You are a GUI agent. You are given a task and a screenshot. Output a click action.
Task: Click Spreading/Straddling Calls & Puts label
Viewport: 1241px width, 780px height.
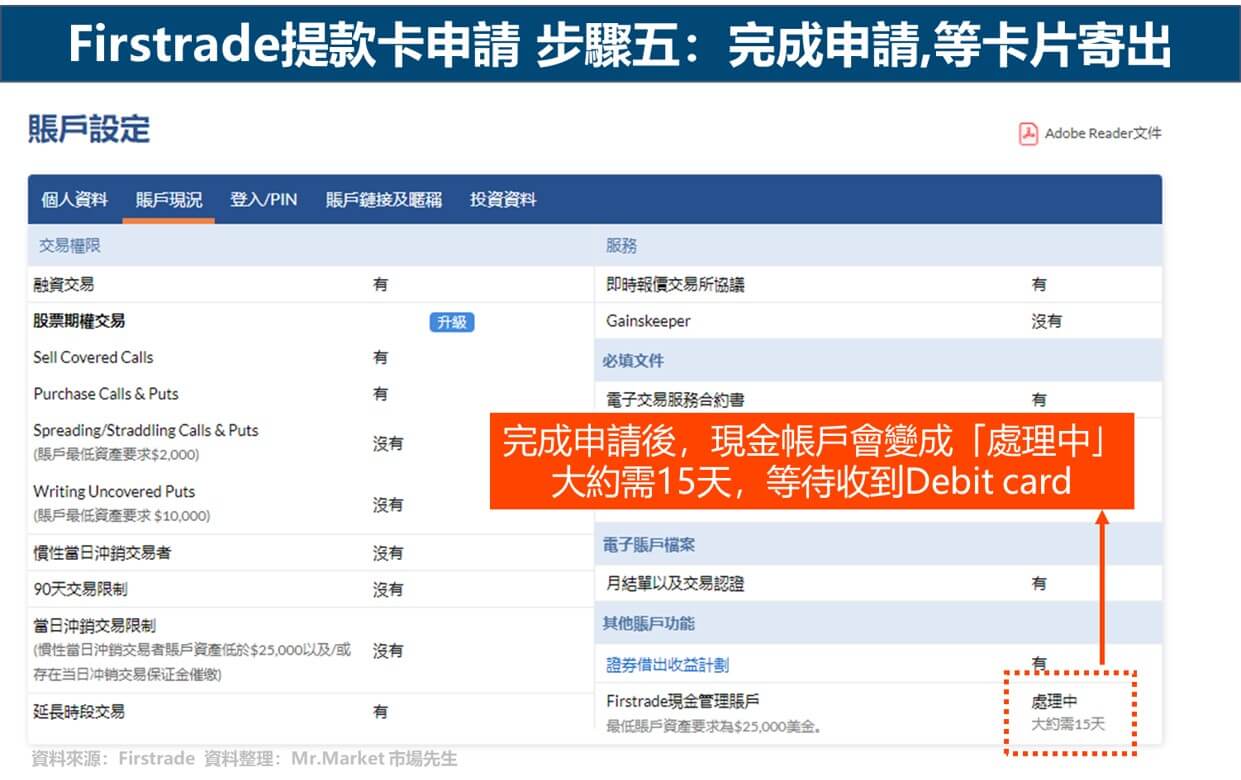coord(146,430)
